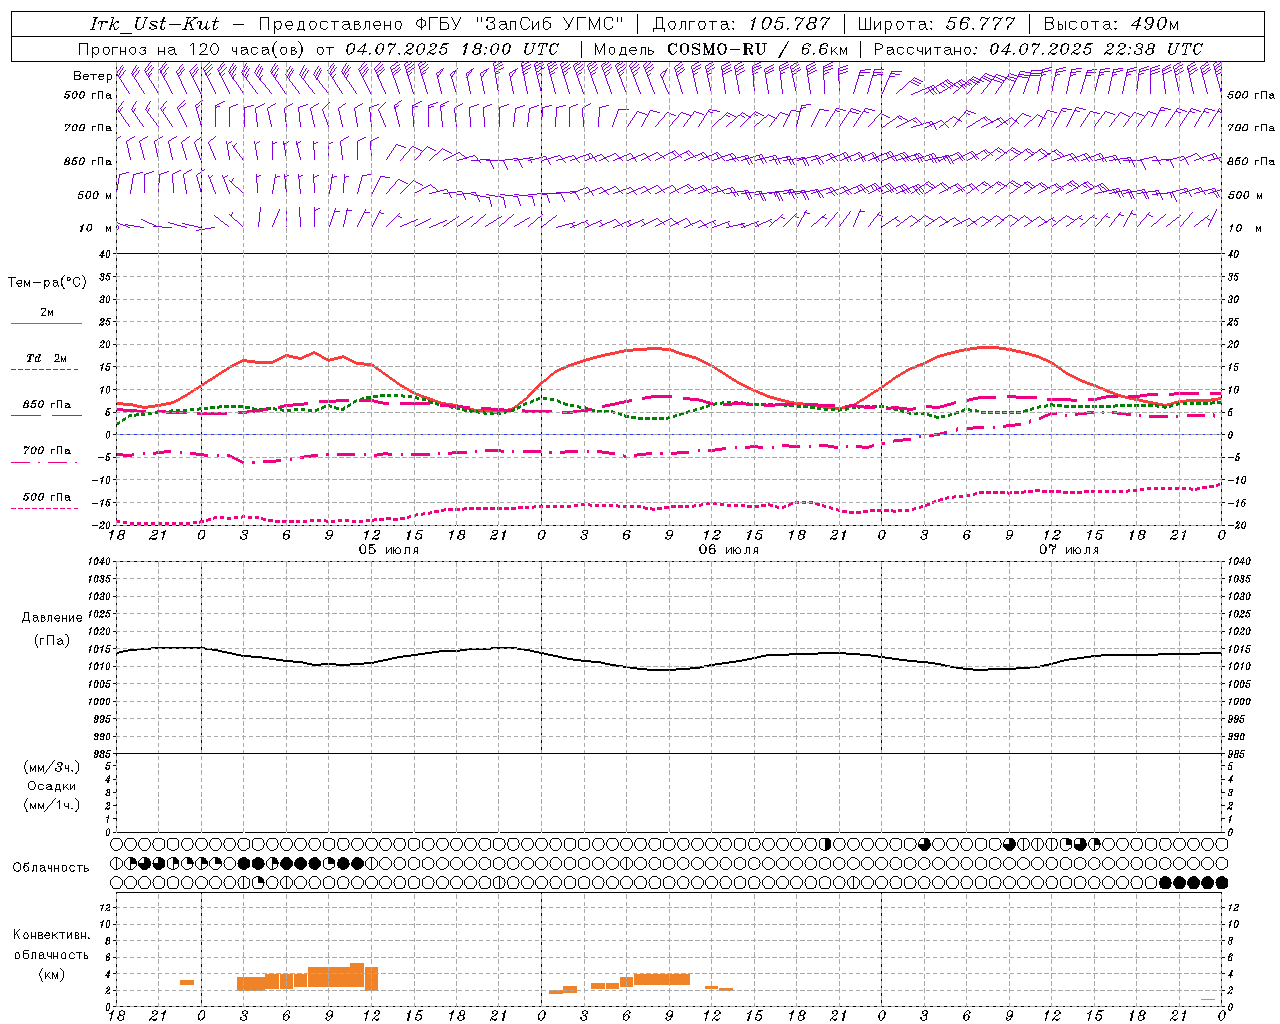Click the (мм/3ч.) precipitation unit label
The image size is (1280, 1024).
pos(52,767)
